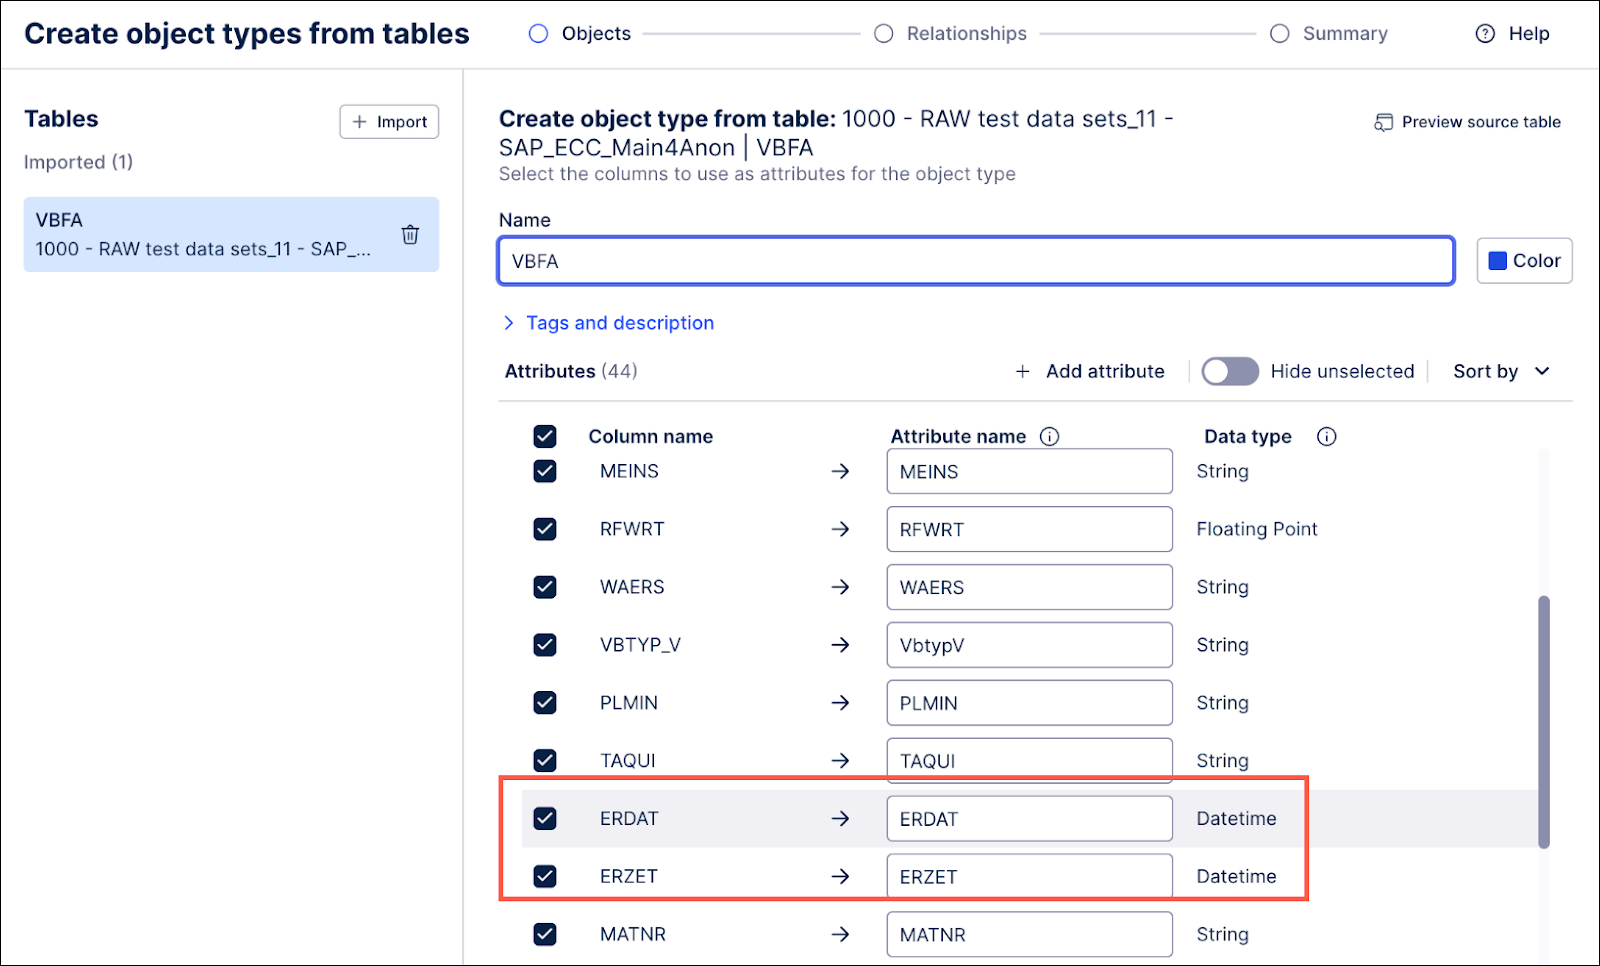Go to the Summary step
This screenshot has width=1600, height=966.
[x=1329, y=34]
